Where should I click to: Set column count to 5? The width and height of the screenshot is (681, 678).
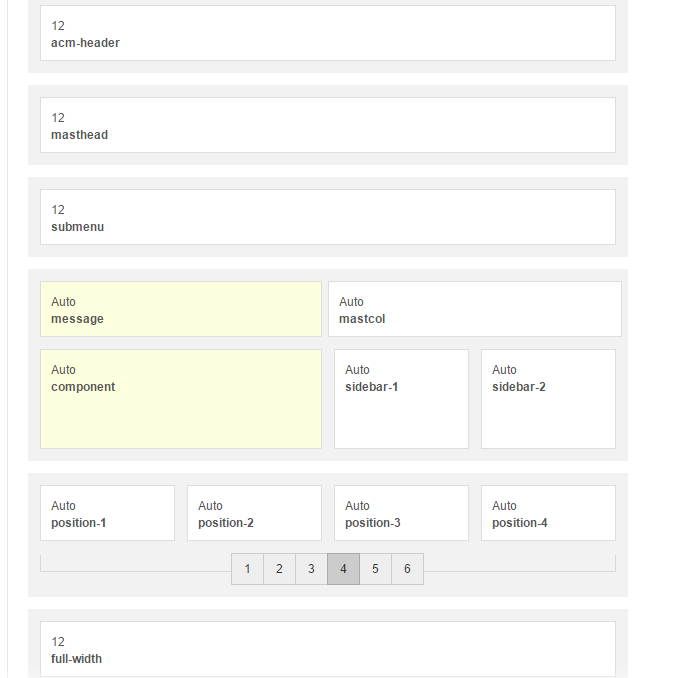click(x=375, y=569)
